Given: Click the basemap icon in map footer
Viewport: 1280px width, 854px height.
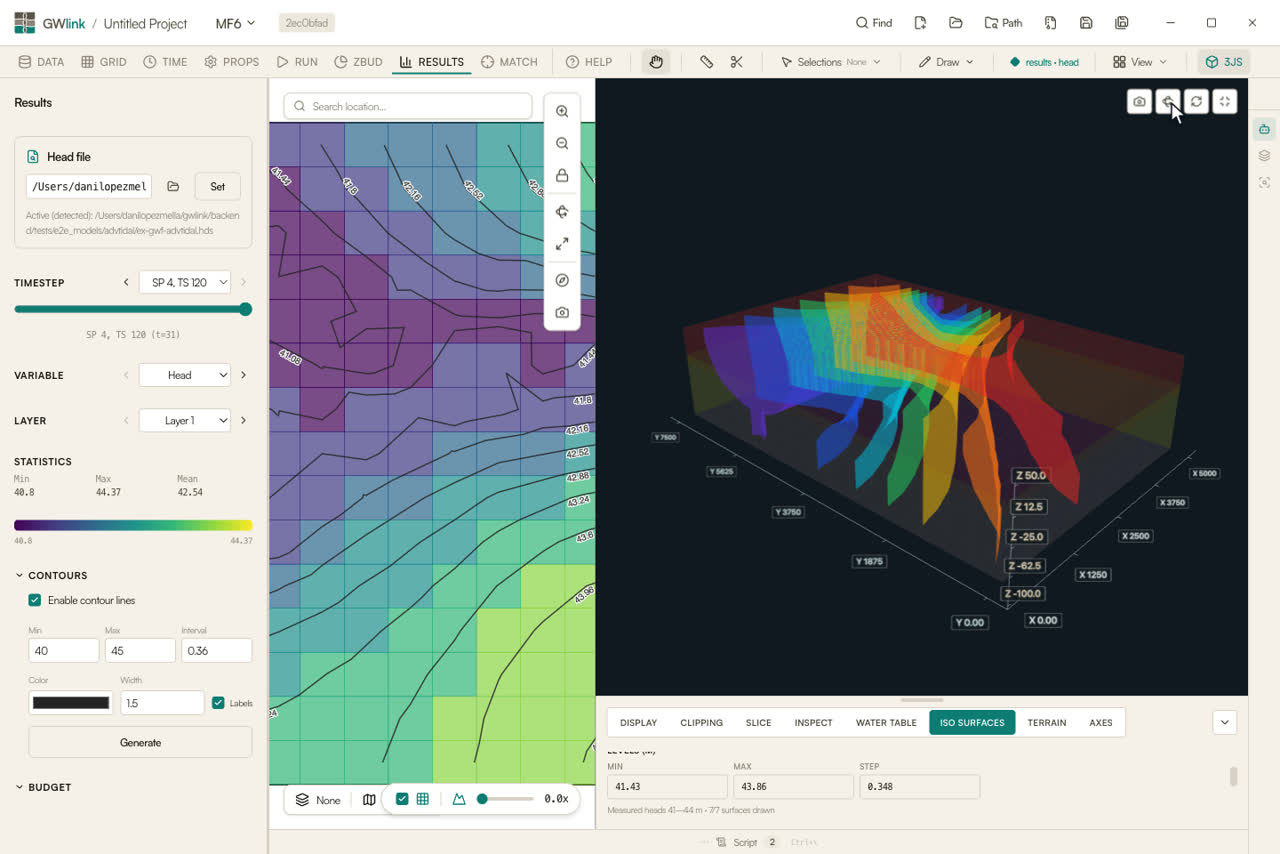Looking at the screenshot, I should pos(369,800).
